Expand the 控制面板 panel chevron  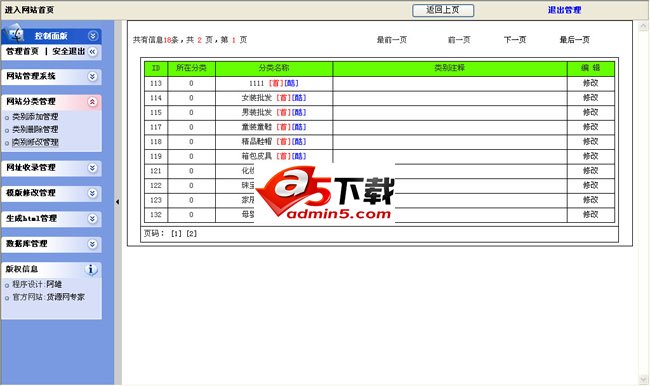tap(92, 36)
